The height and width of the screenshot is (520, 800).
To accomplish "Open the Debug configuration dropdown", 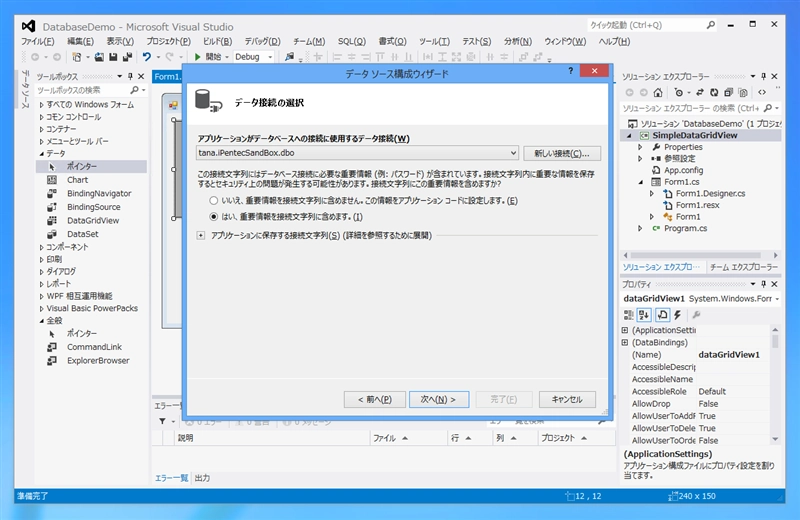I will click(270, 57).
